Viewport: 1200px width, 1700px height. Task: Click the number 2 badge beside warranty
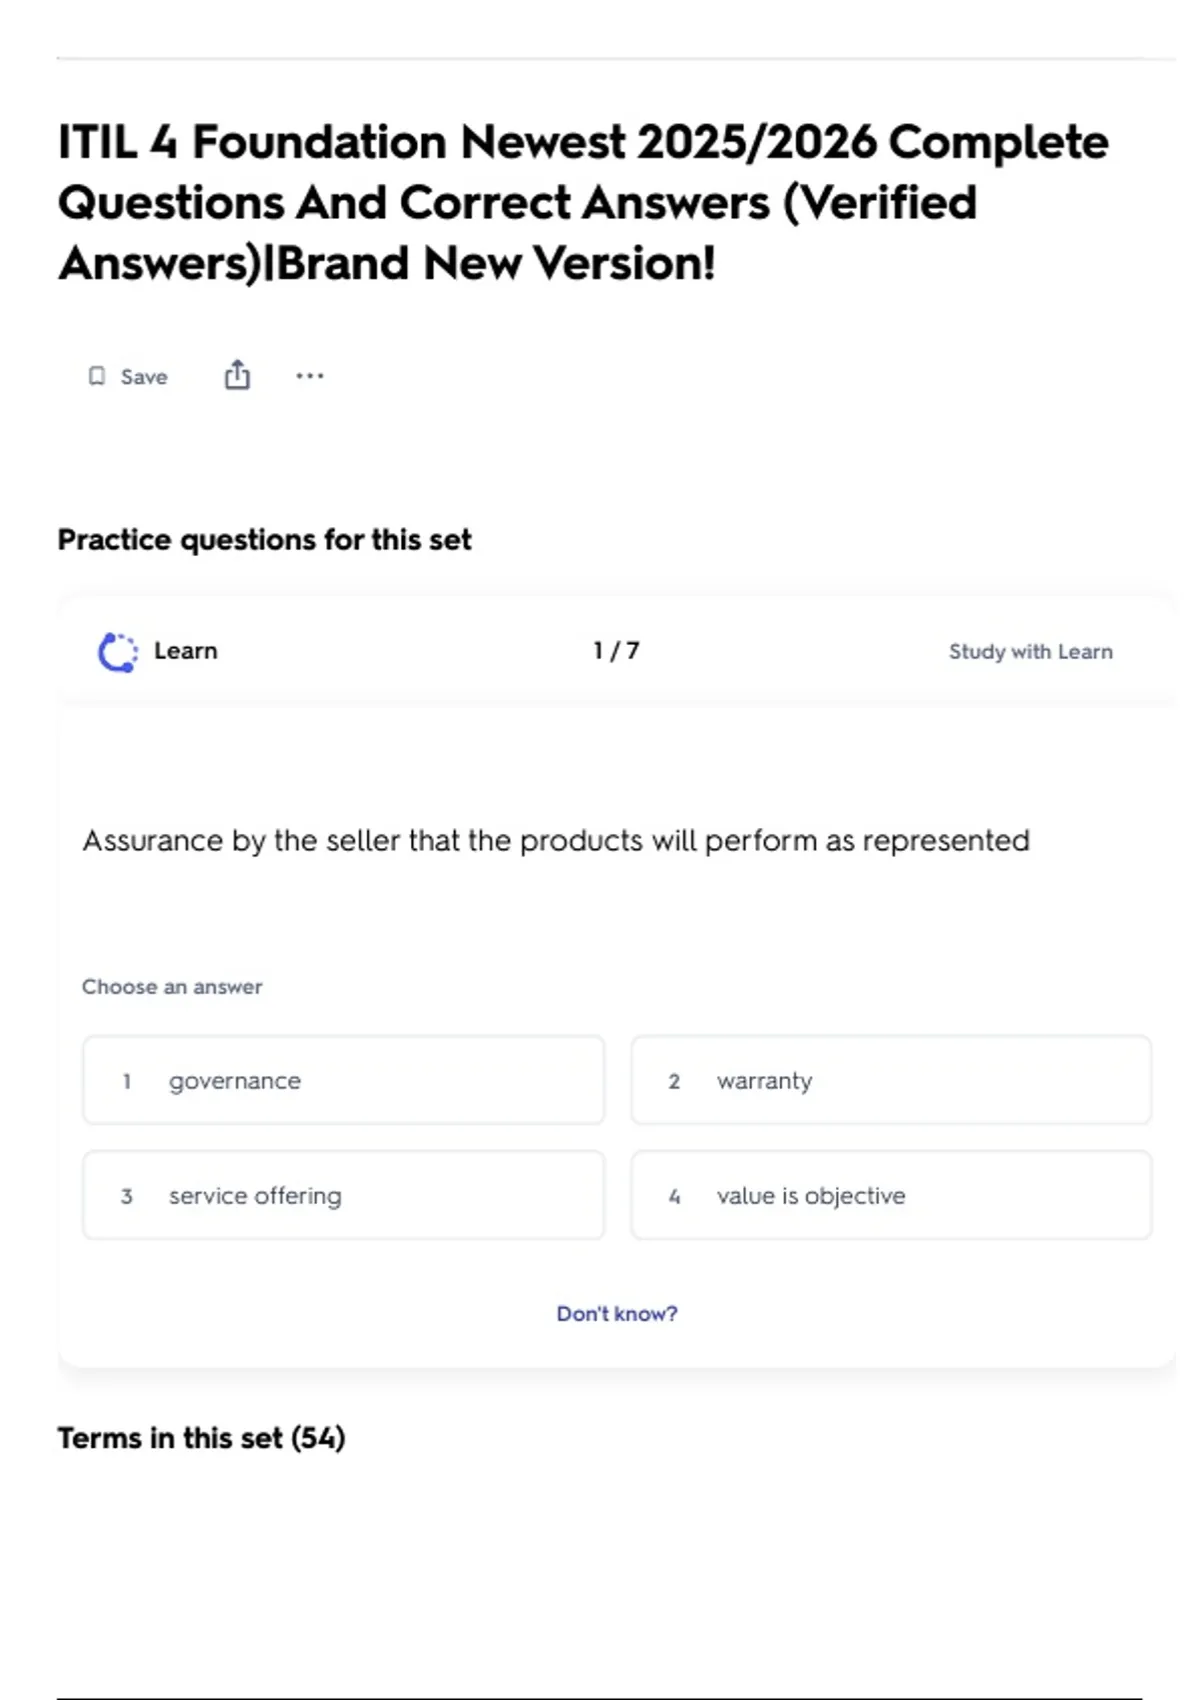pos(674,1081)
